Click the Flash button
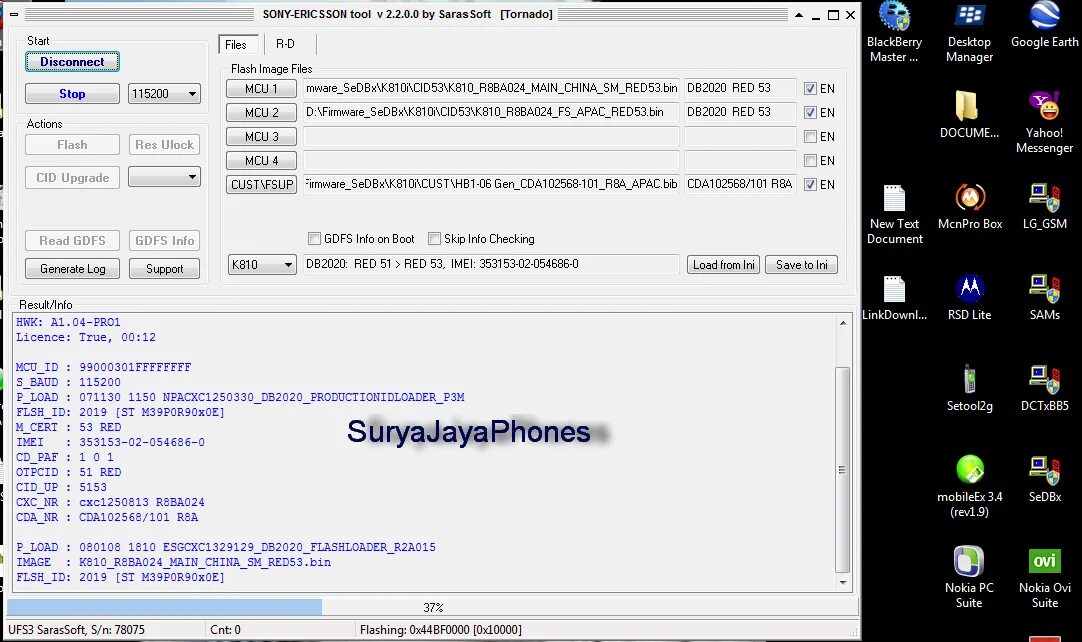1082x642 pixels. pyautogui.click(x=72, y=144)
